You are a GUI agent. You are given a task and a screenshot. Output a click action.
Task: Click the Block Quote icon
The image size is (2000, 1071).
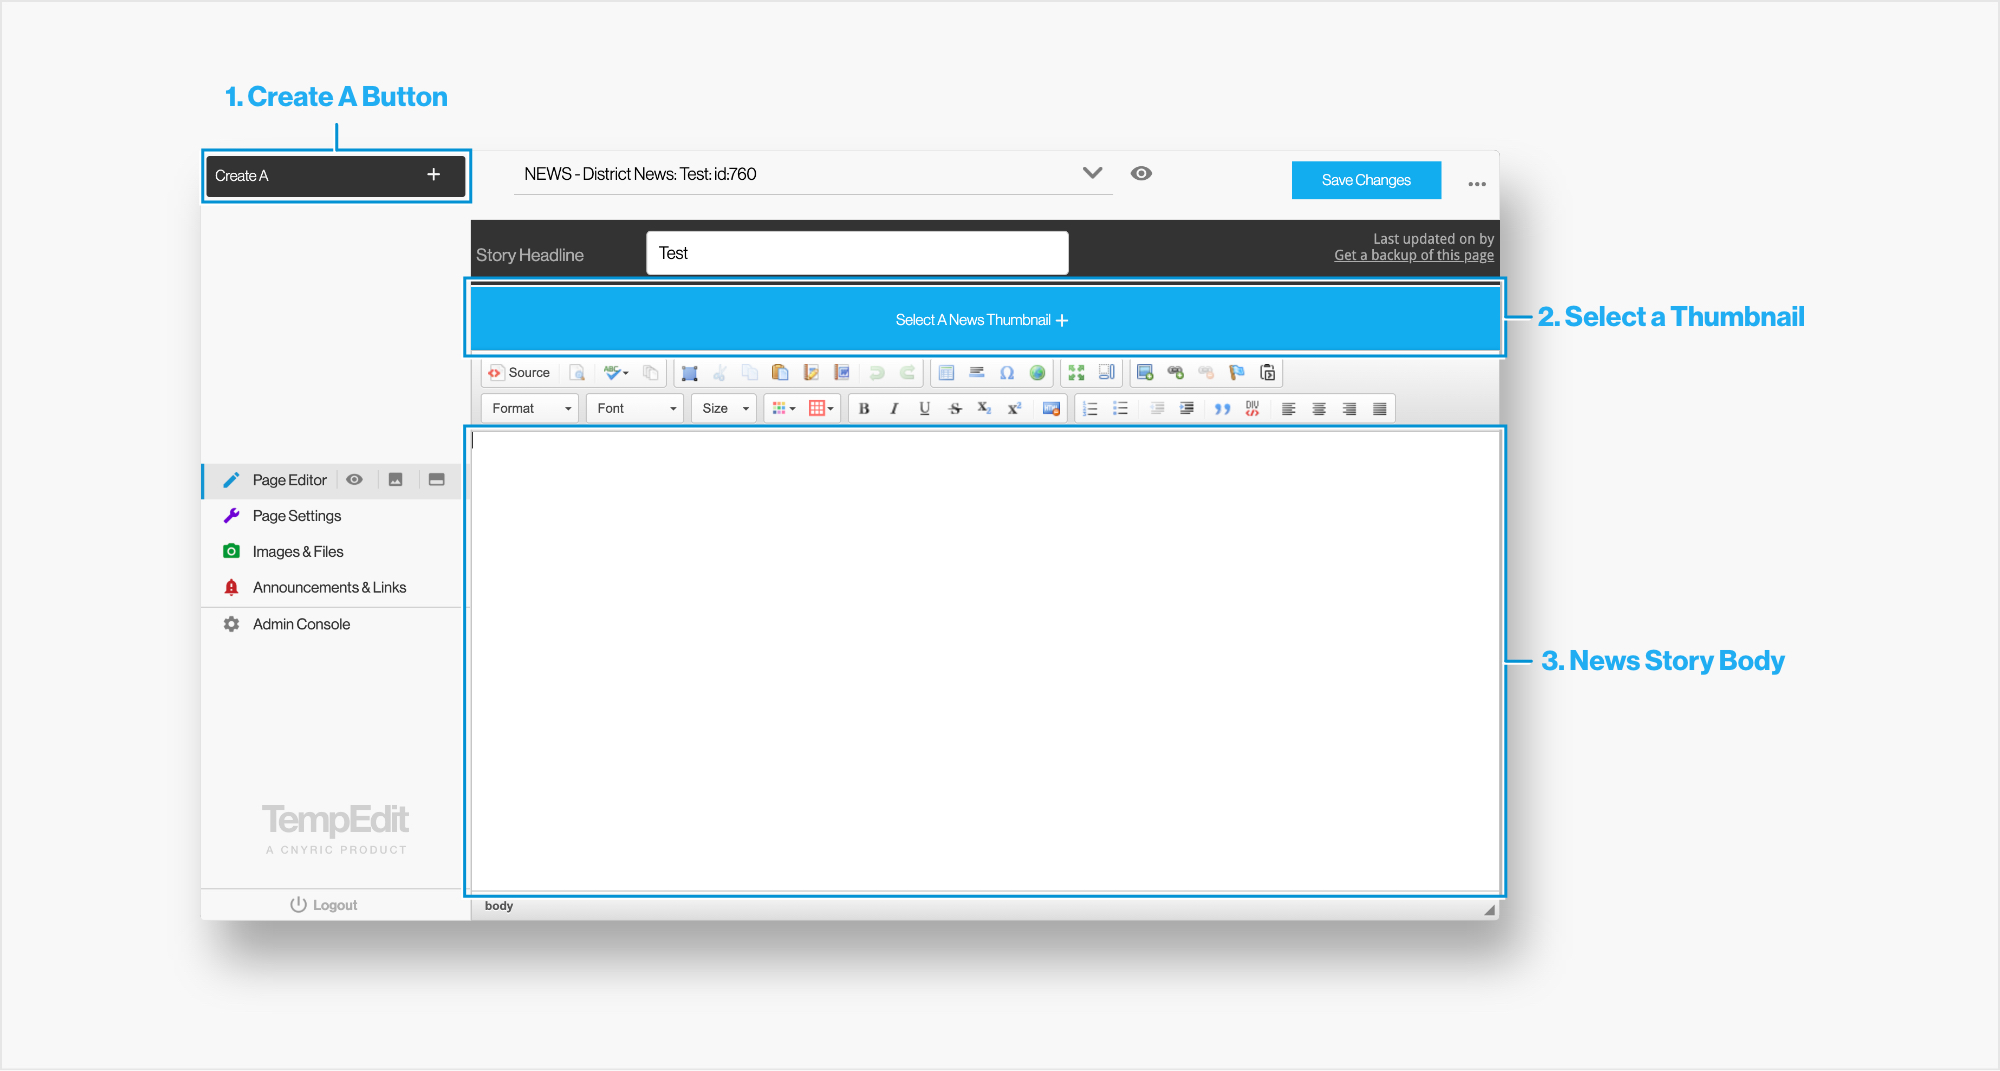coord(1222,409)
